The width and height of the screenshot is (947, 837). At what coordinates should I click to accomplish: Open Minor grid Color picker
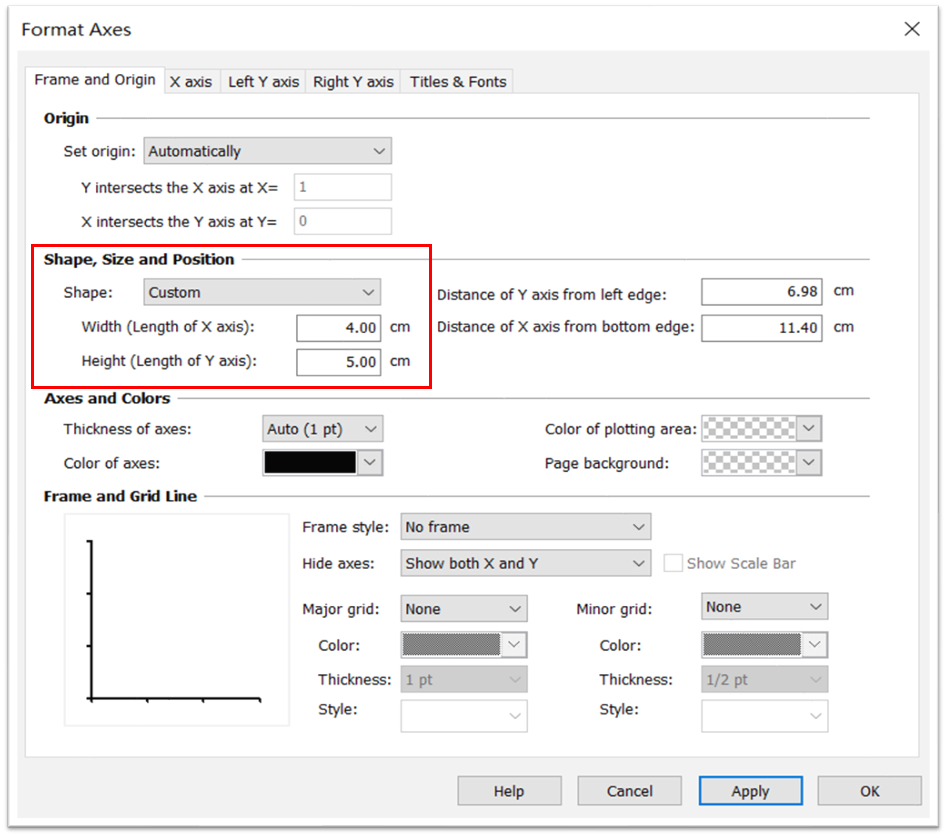point(765,645)
